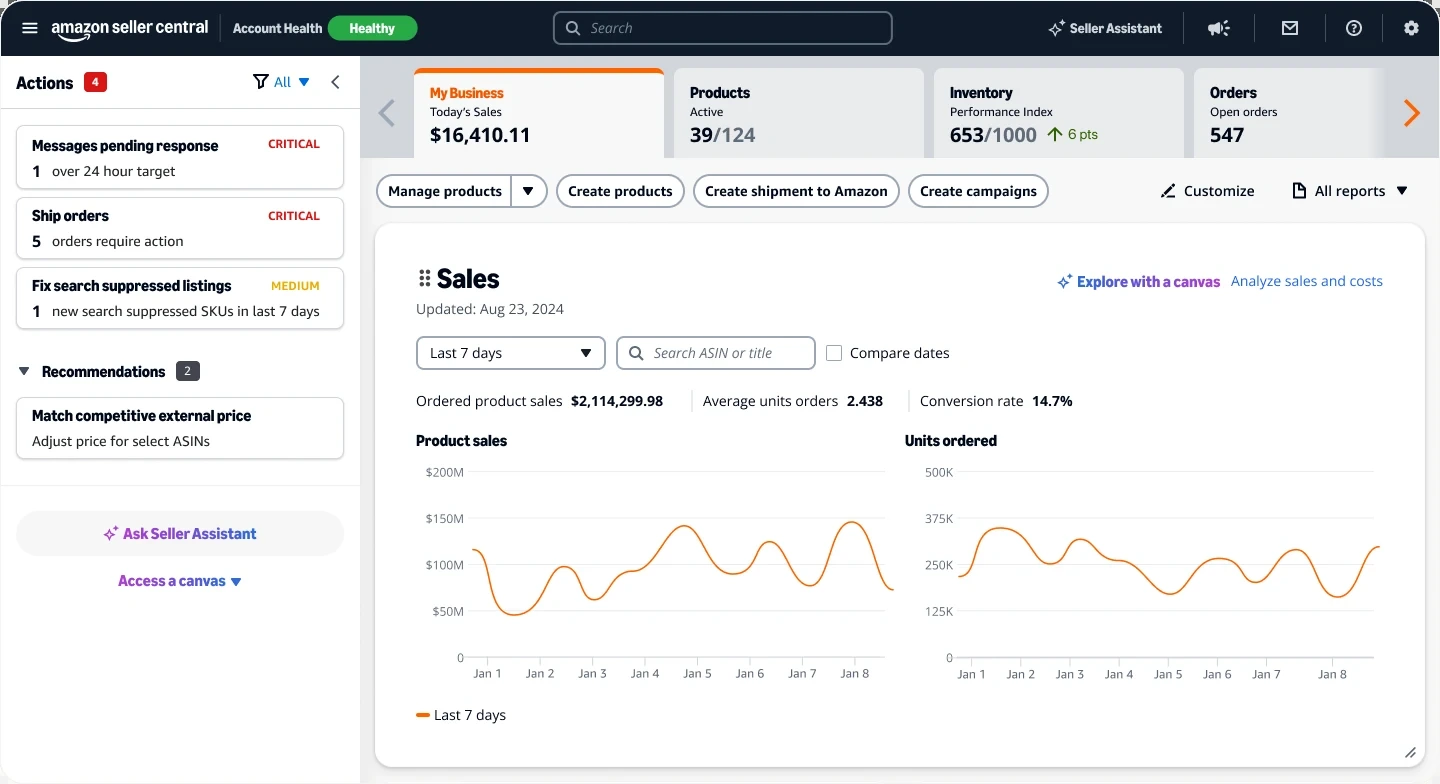Select the Inventory tab card
The image size is (1440, 784).
point(1059,113)
